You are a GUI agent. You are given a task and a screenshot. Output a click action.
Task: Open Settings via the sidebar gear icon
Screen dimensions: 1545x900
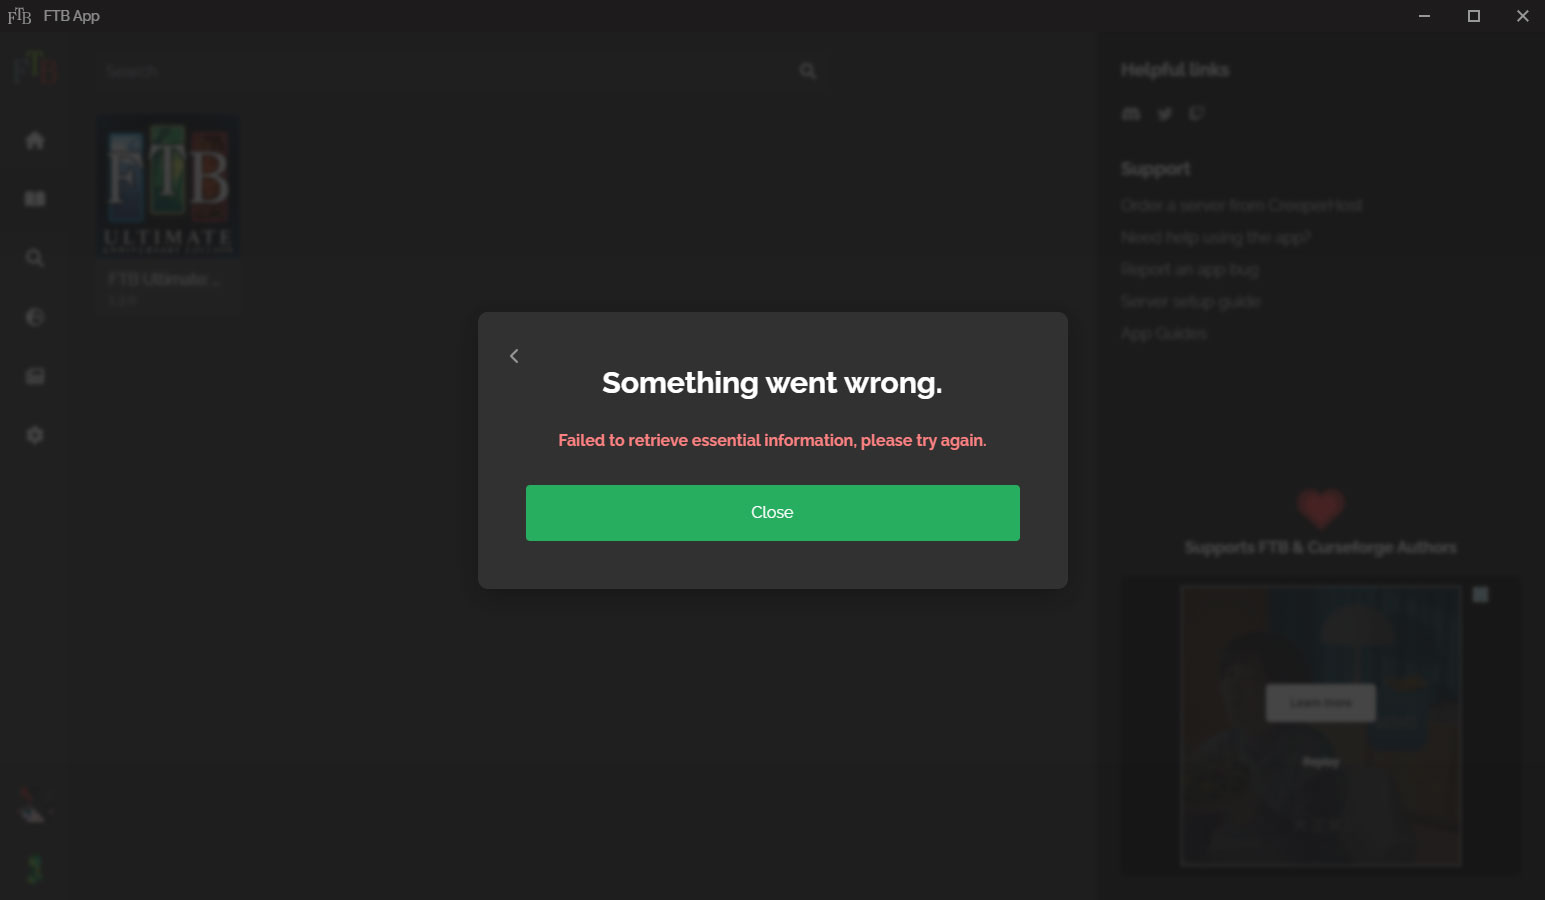click(x=35, y=435)
